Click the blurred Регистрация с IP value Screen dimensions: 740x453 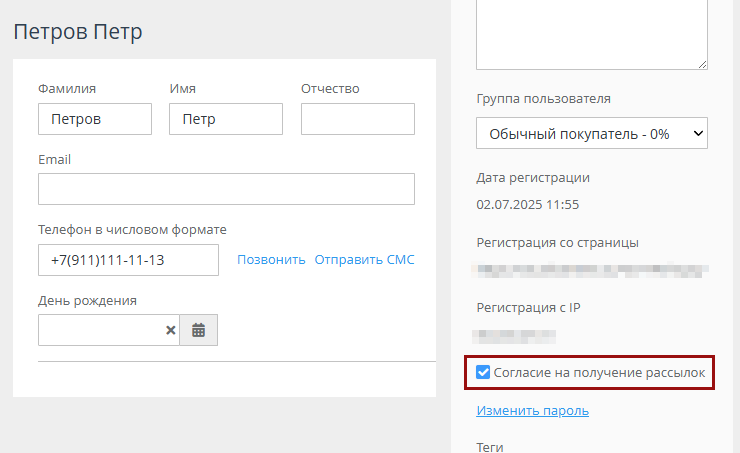click(517, 333)
